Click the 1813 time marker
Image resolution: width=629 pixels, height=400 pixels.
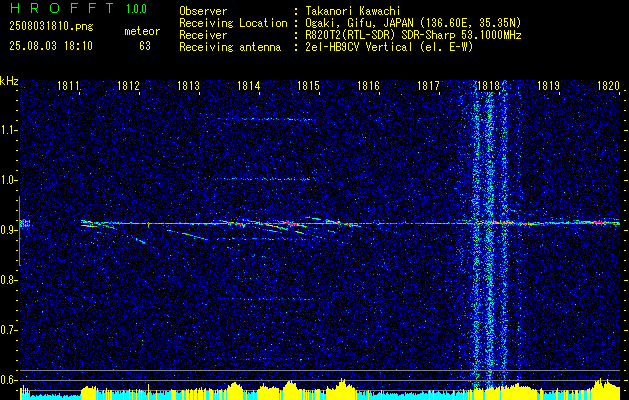188,85
